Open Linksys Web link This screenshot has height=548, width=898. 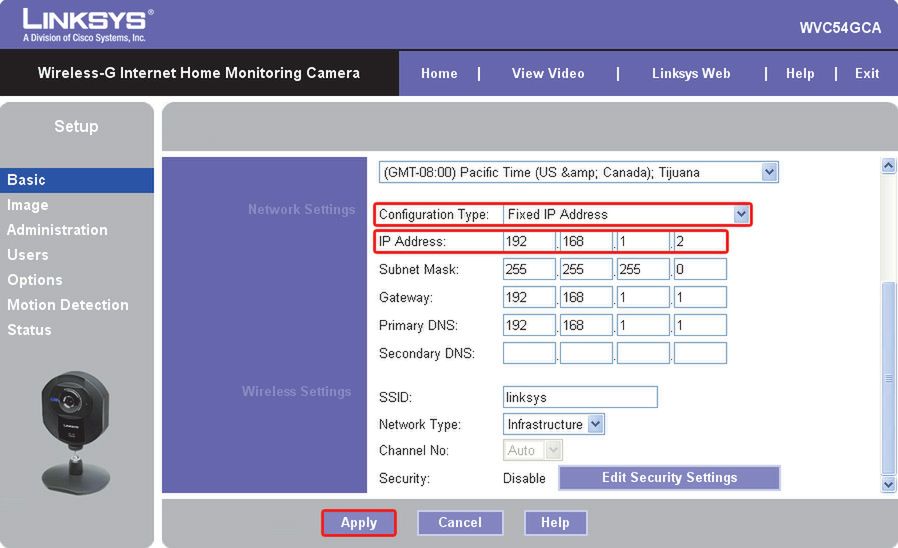[691, 73]
